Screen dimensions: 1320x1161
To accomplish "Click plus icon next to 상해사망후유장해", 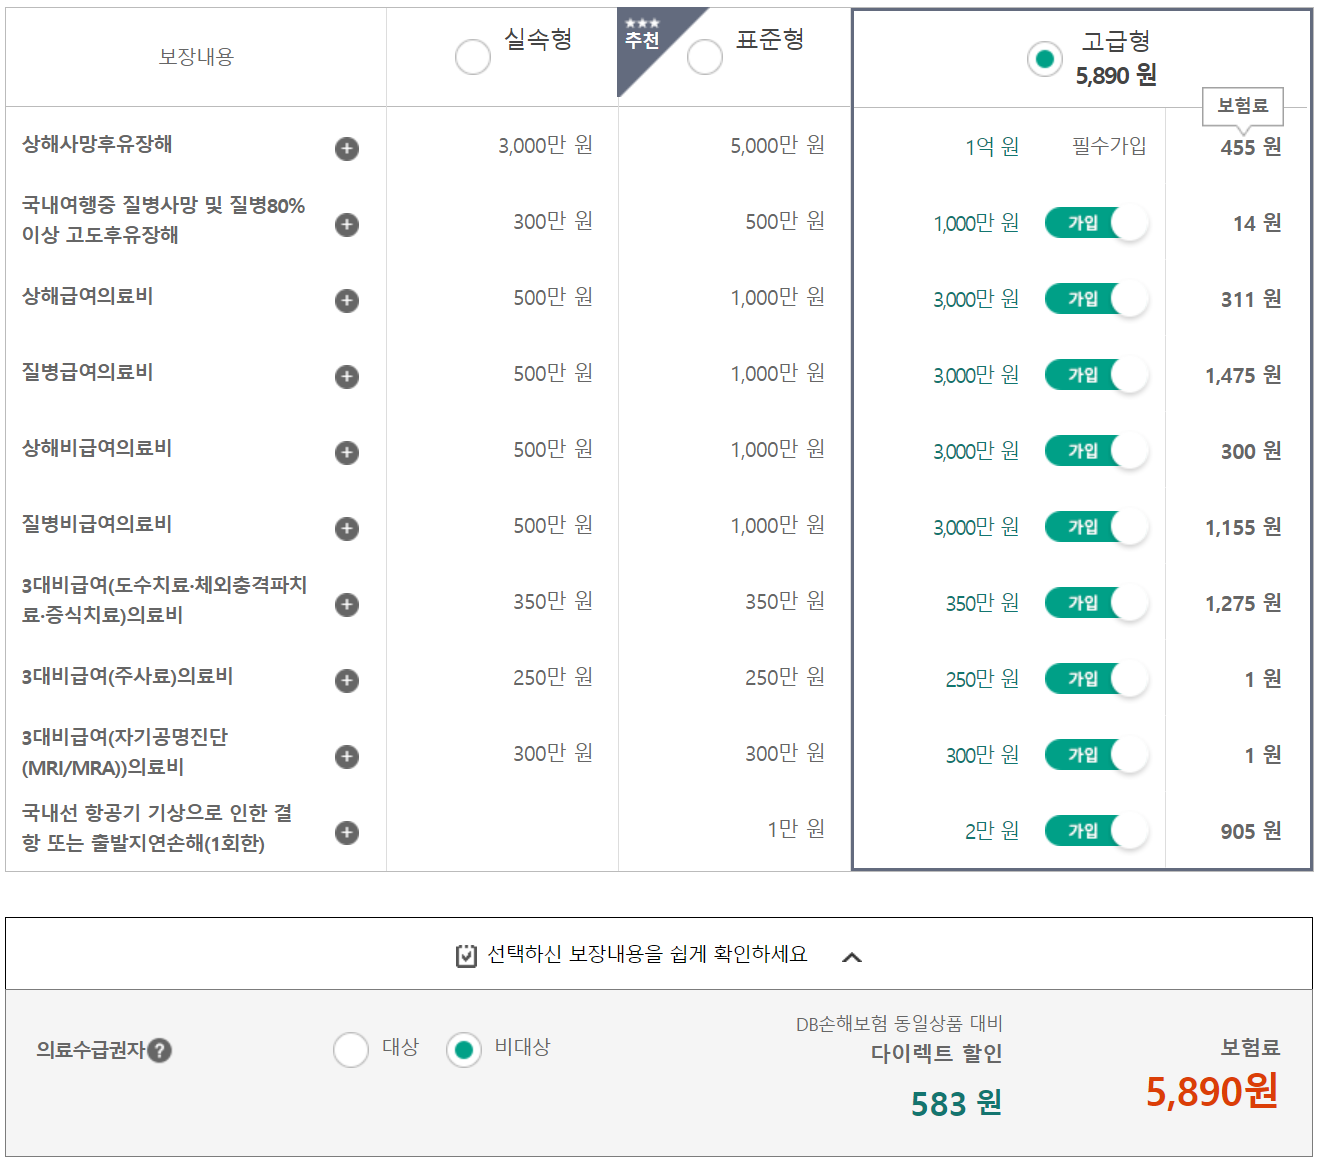I will click(x=347, y=148).
